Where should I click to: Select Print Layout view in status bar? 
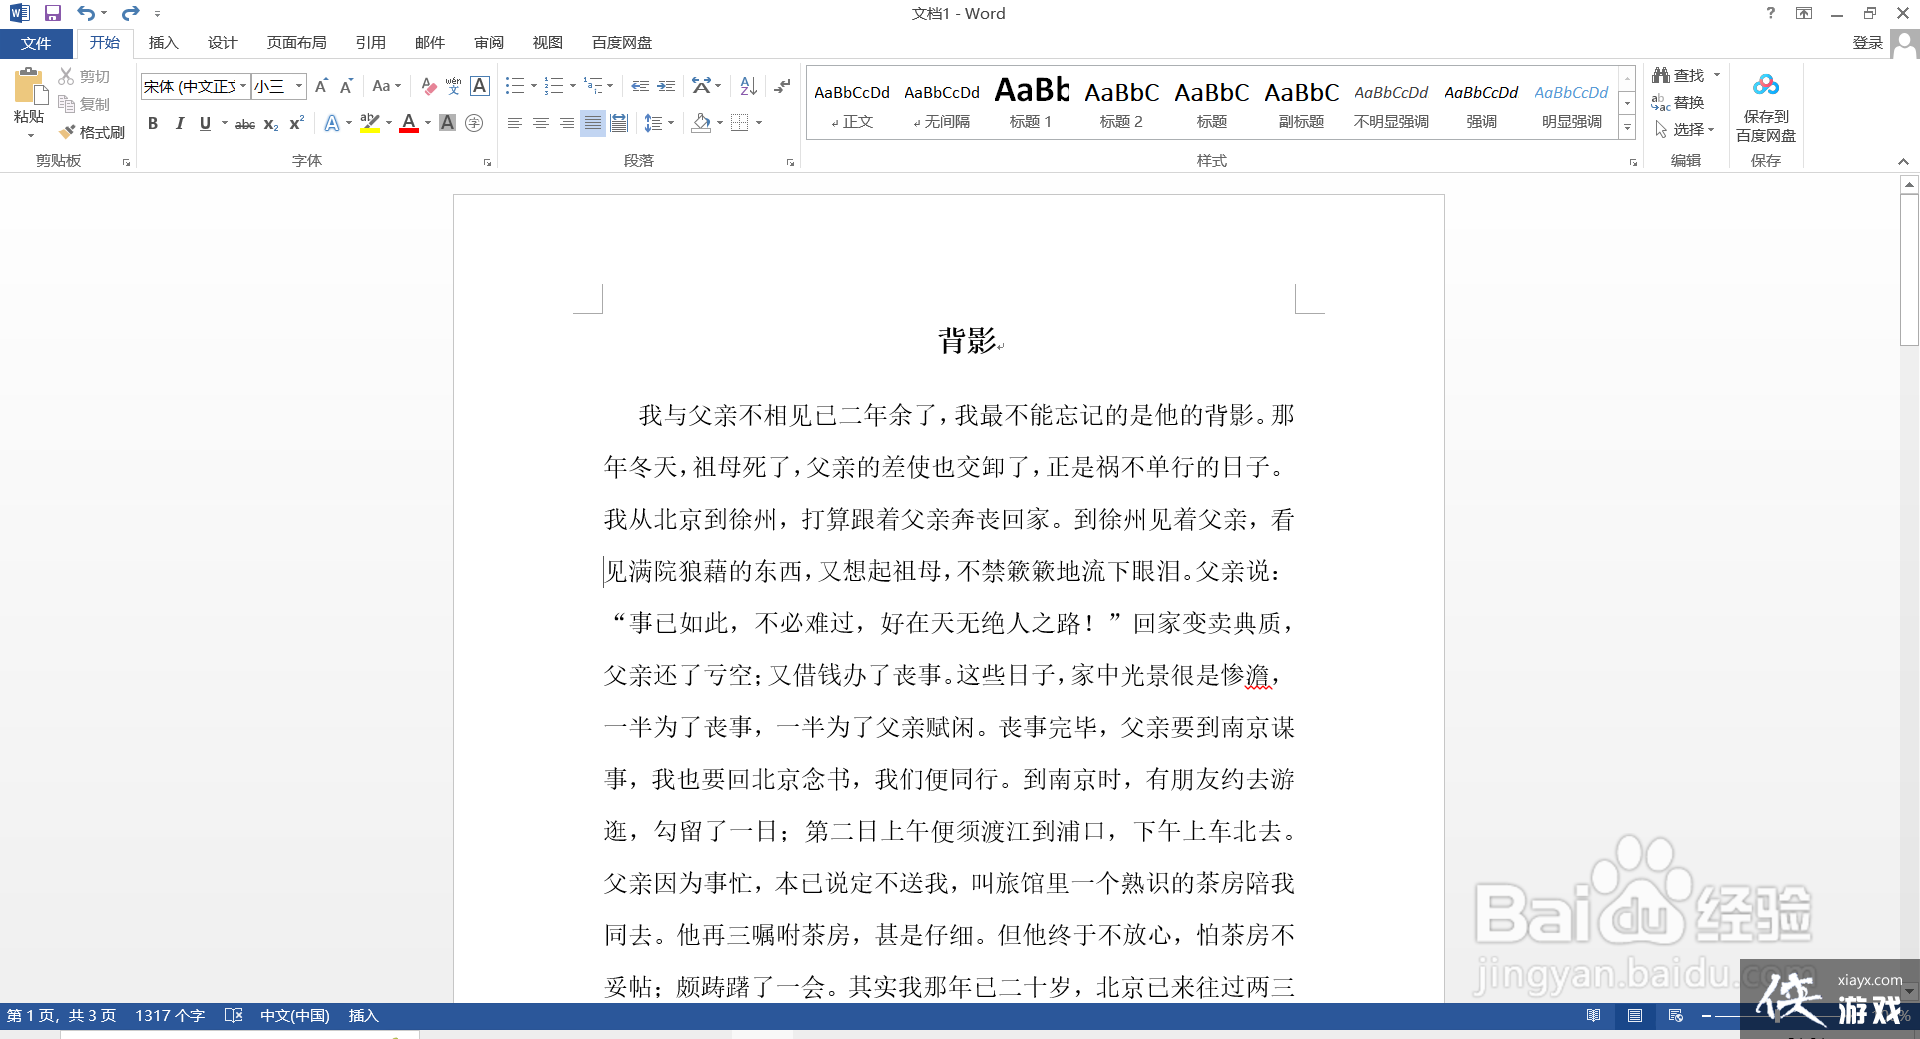[1635, 1015]
